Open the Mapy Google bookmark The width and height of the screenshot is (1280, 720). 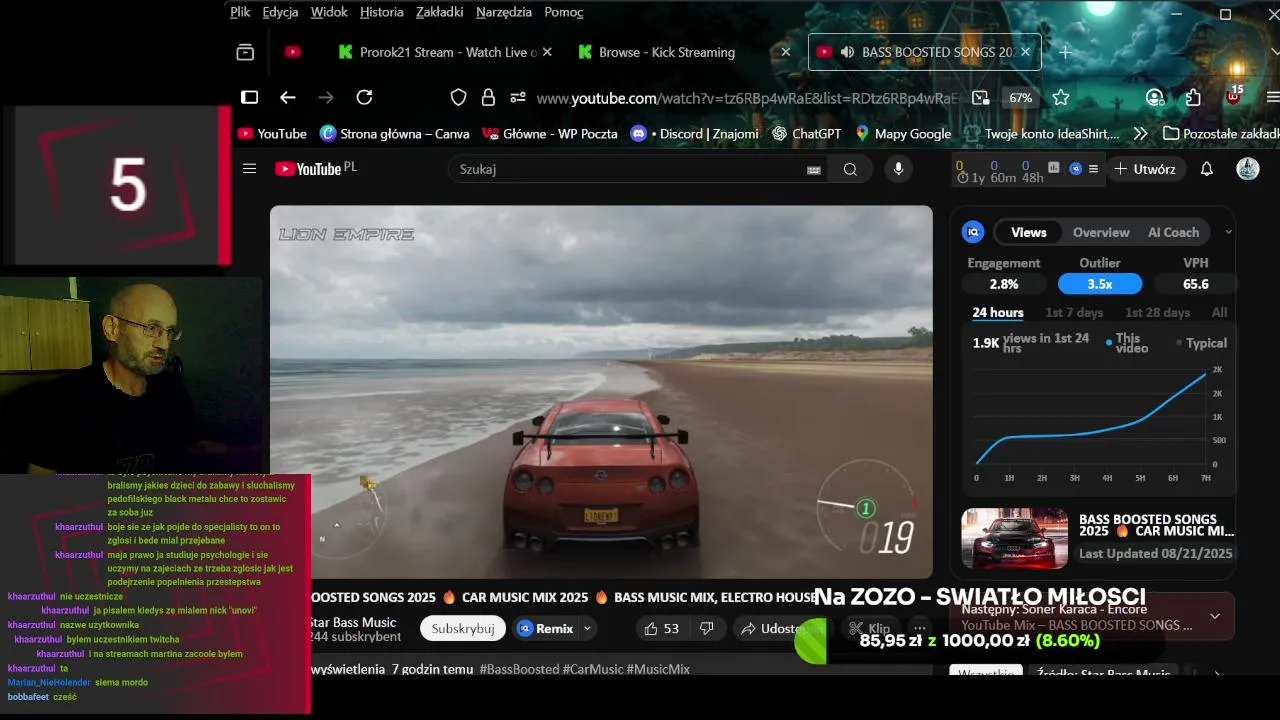tap(904, 133)
